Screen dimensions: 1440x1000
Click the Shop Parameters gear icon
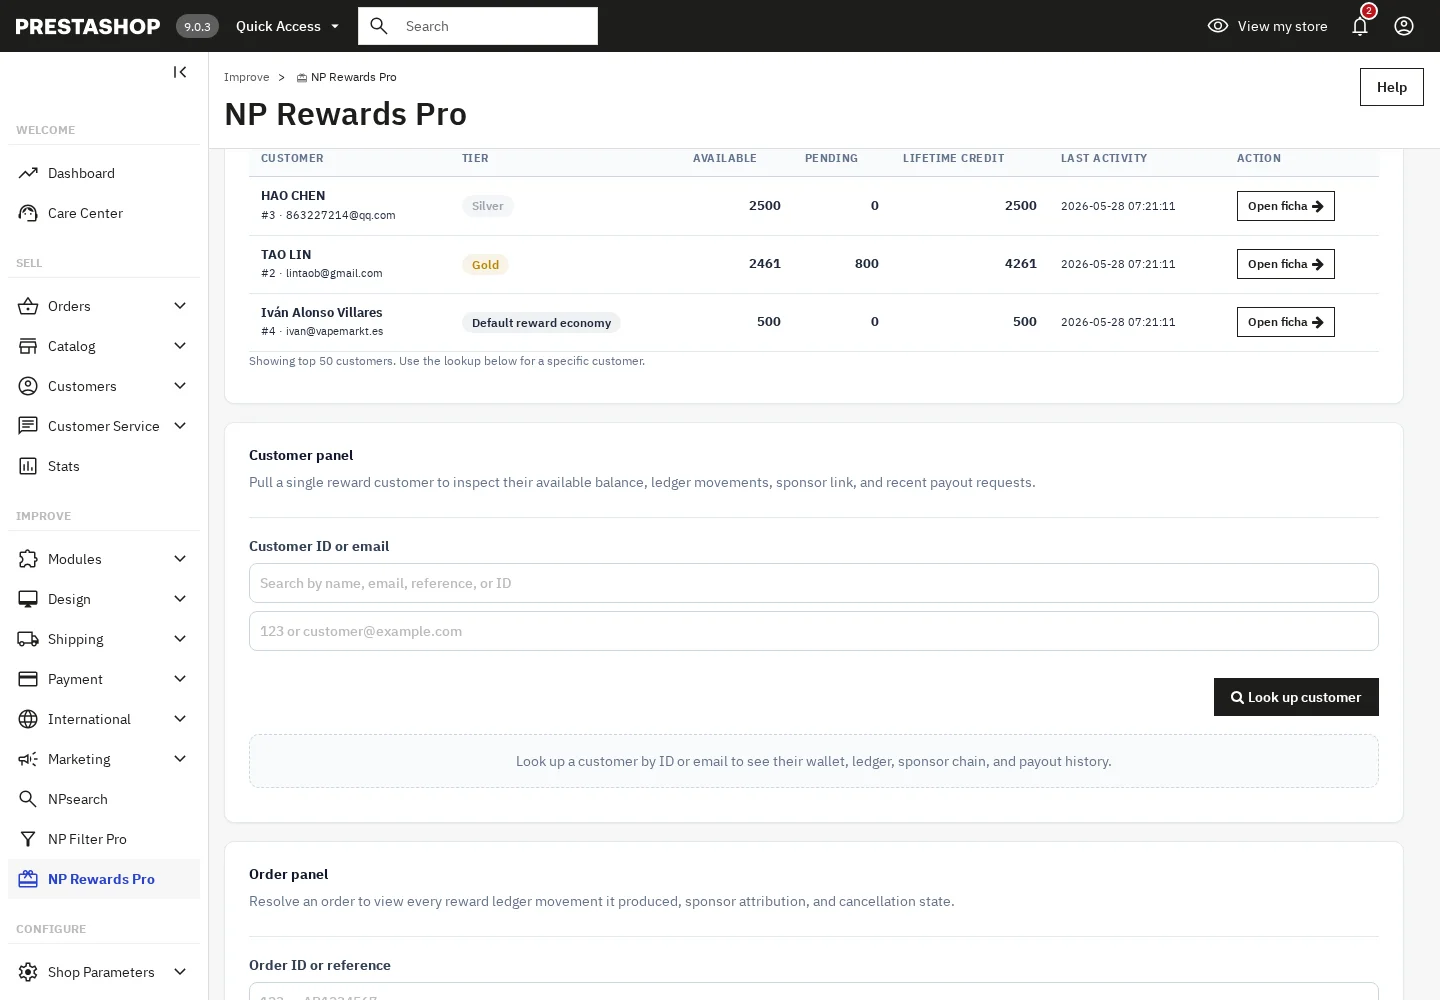[28, 972]
